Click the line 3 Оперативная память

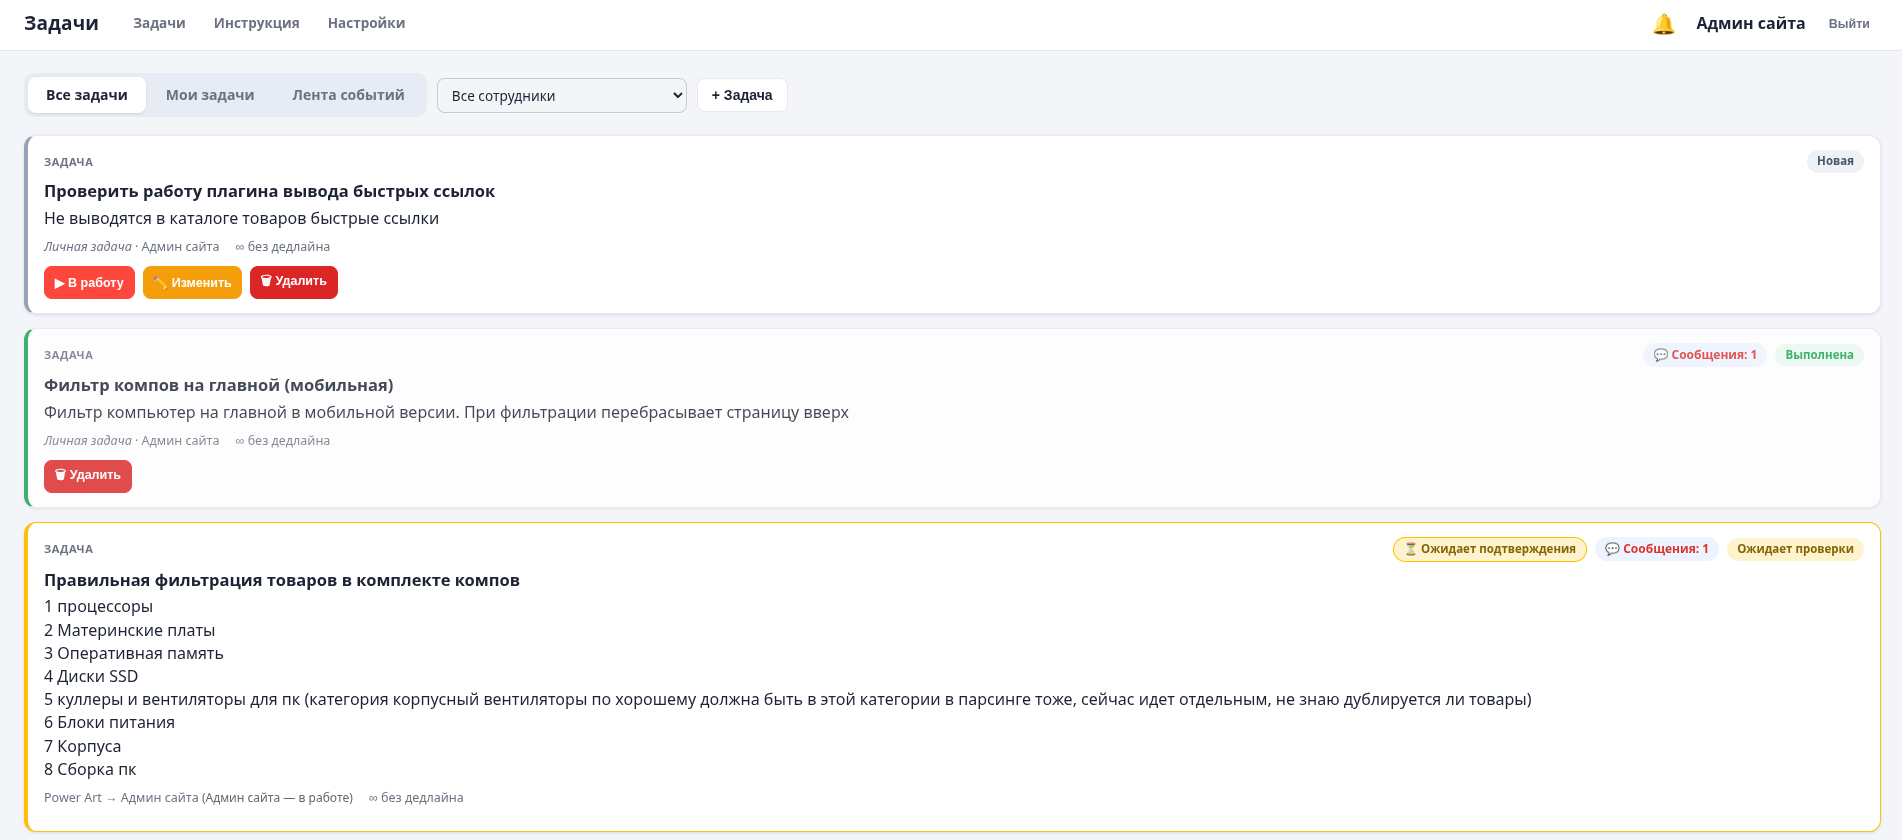pyautogui.click(x=134, y=653)
